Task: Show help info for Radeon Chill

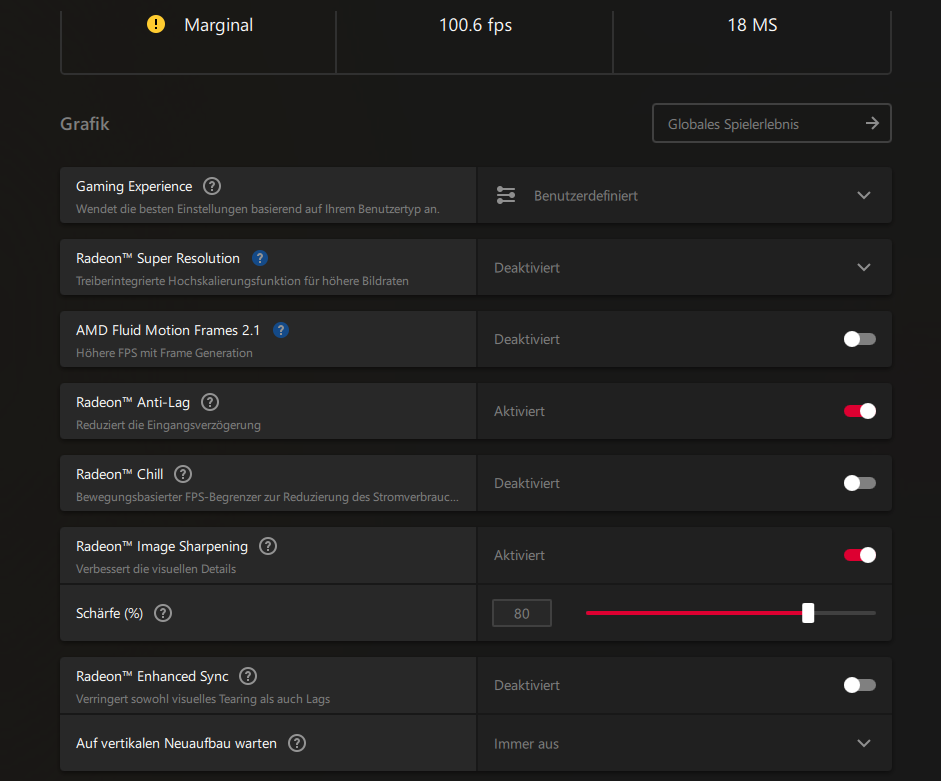Action: click(x=183, y=474)
